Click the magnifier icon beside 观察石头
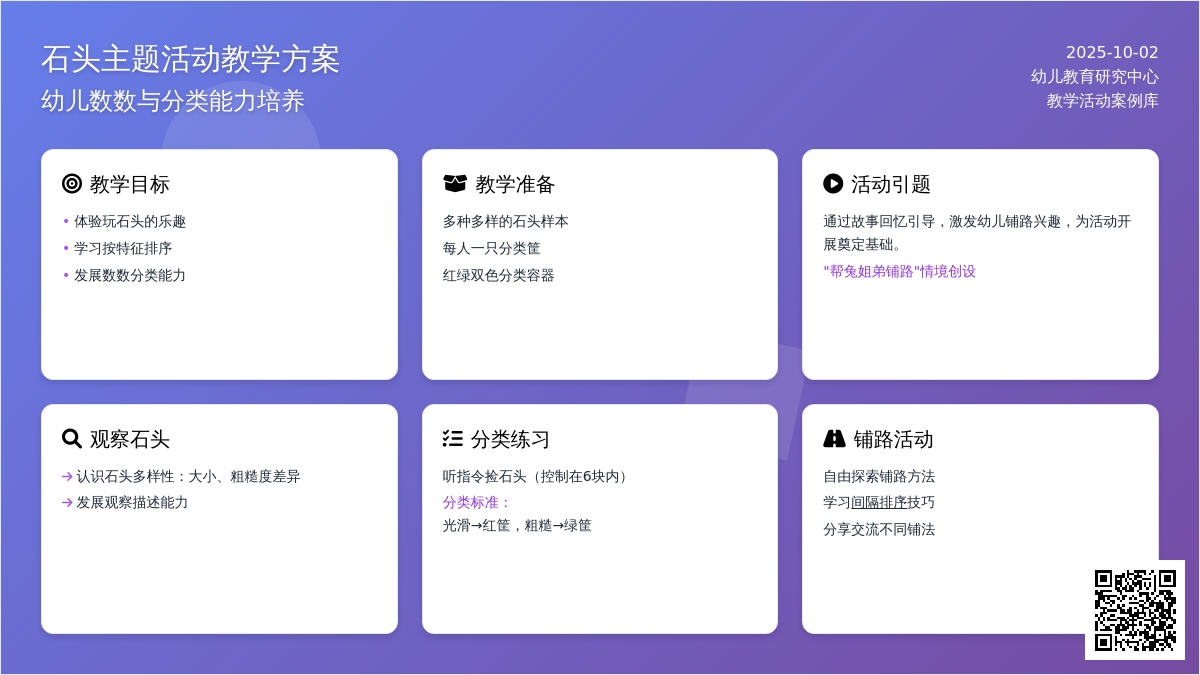 pyautogui.click(x=71, y=439)
